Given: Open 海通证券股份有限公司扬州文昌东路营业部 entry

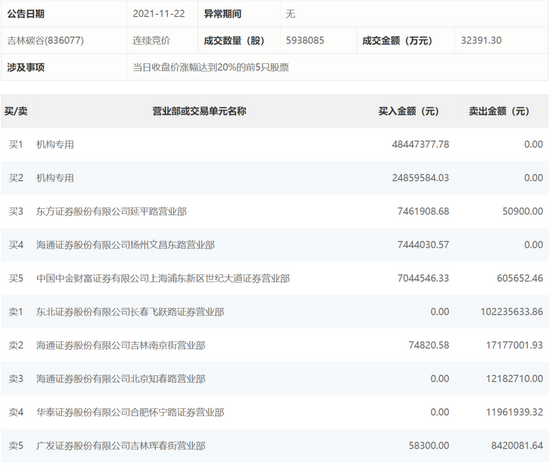Looking at the screenshot, I should click(x=126, y=245).
